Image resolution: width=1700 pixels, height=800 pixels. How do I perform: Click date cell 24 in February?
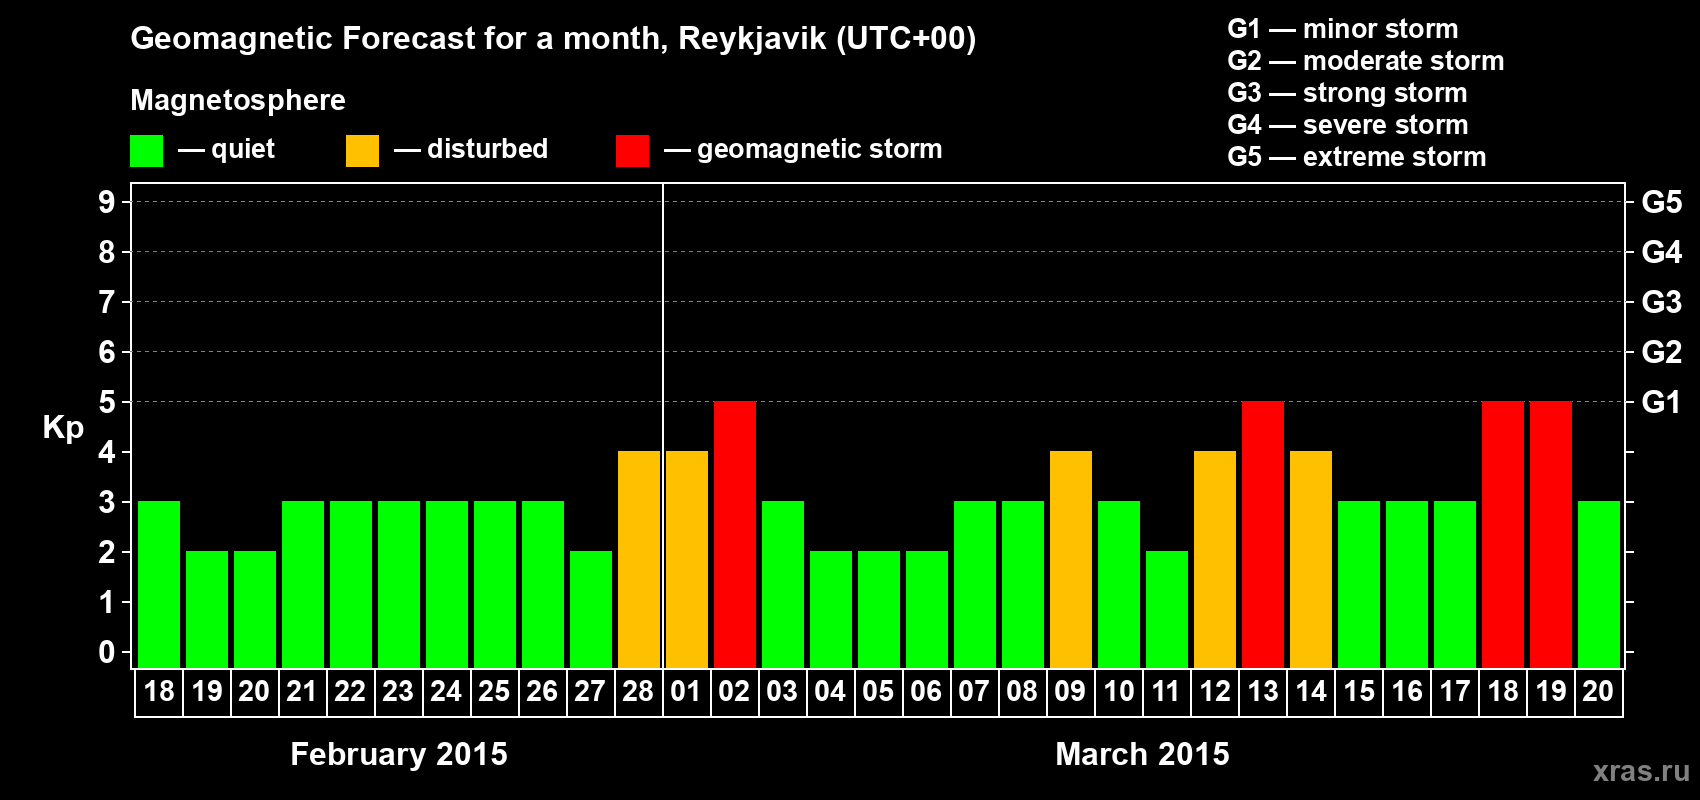pos(446,691)
